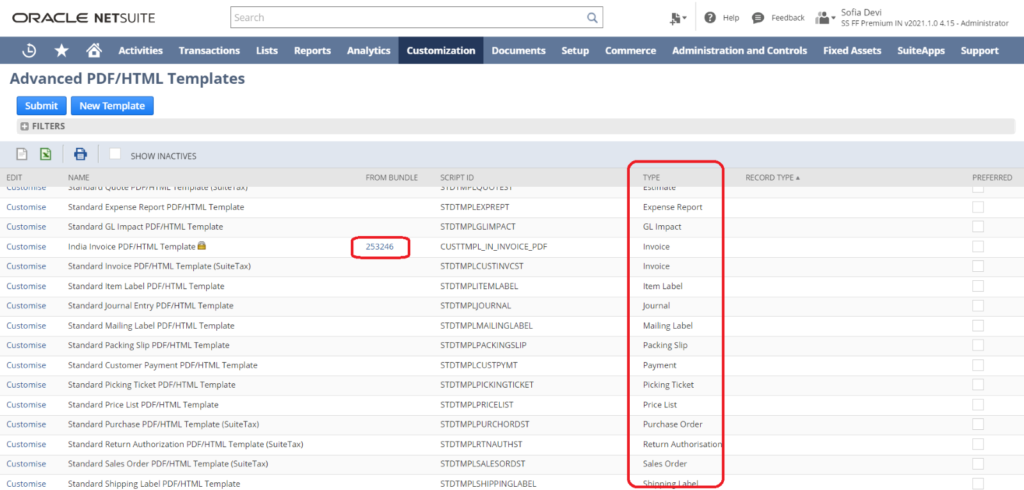
Task: Open bundle 253246 link
Action: click(x=379, y=247)
